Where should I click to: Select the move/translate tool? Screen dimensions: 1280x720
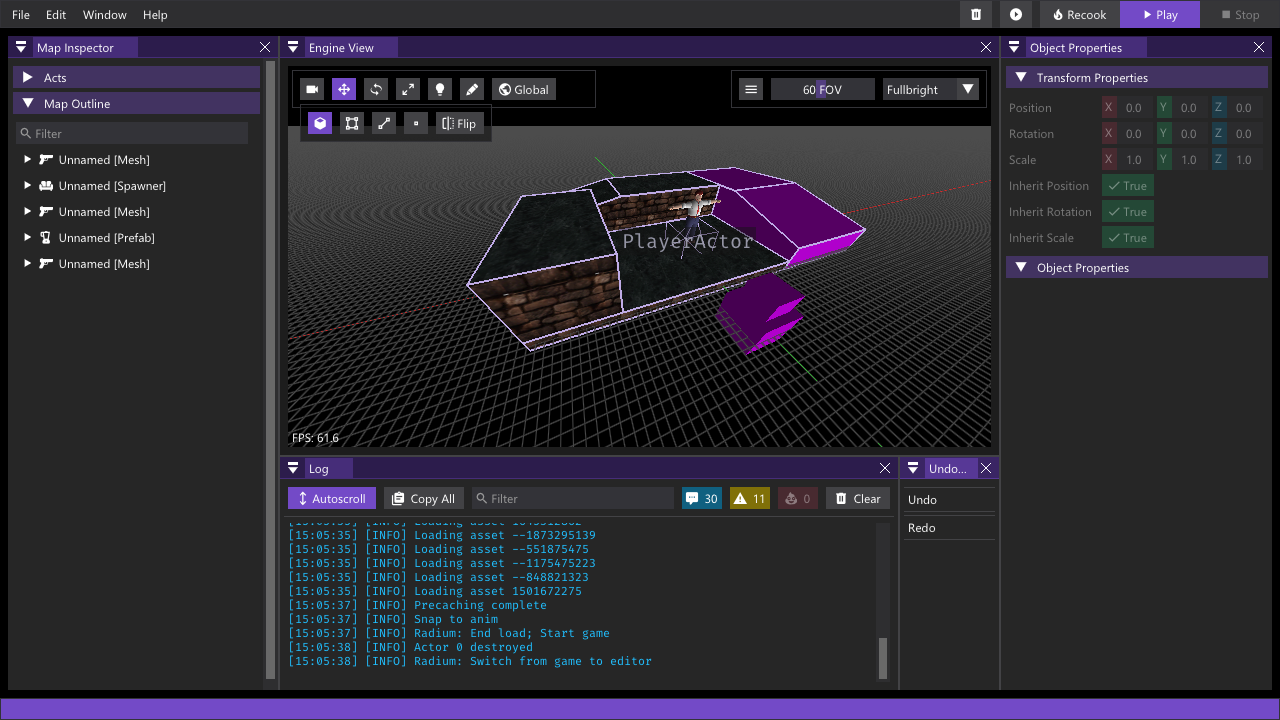point(344,89)
